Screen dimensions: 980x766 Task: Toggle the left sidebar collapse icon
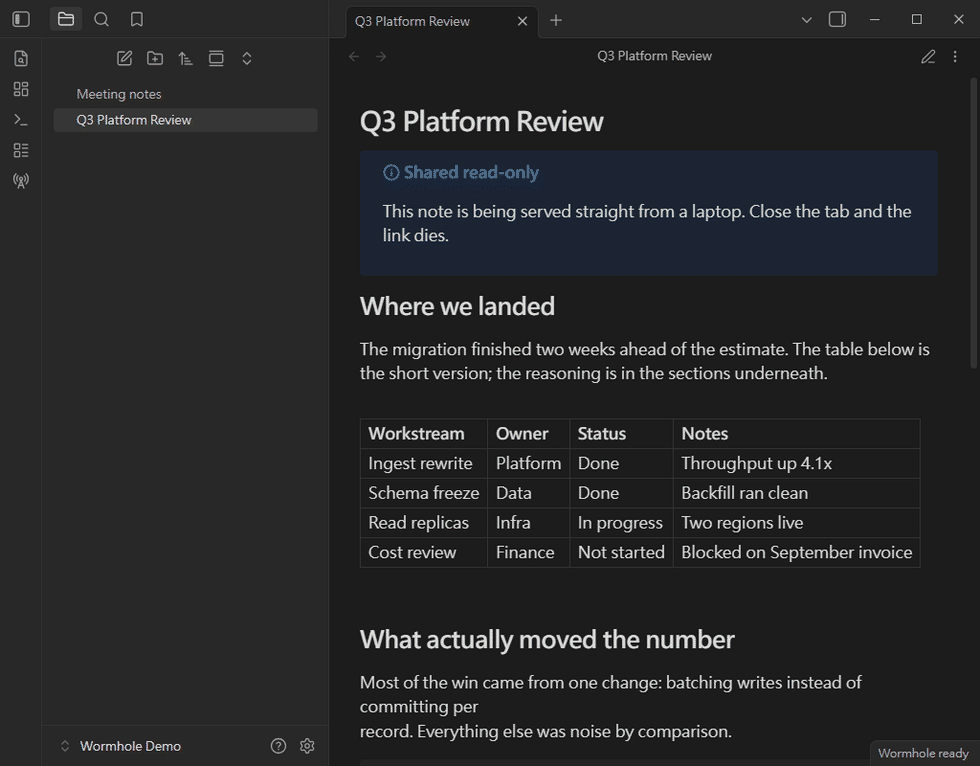(x=21, y=19)
